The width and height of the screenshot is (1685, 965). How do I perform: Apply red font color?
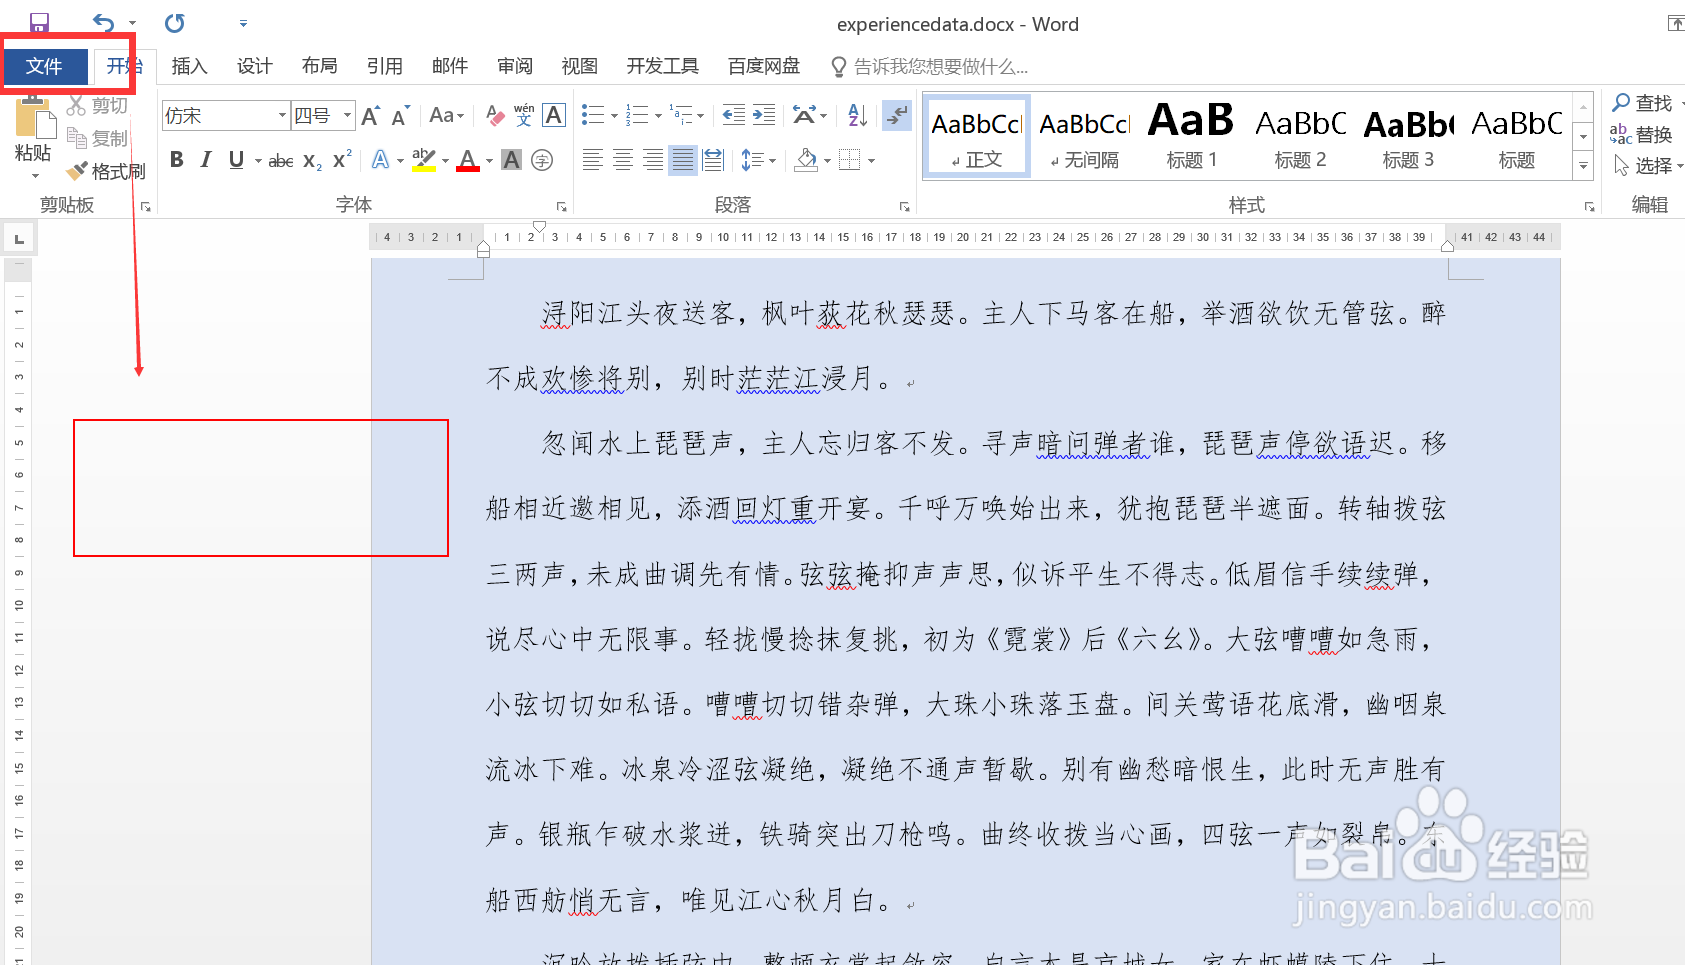pos(467,160)
